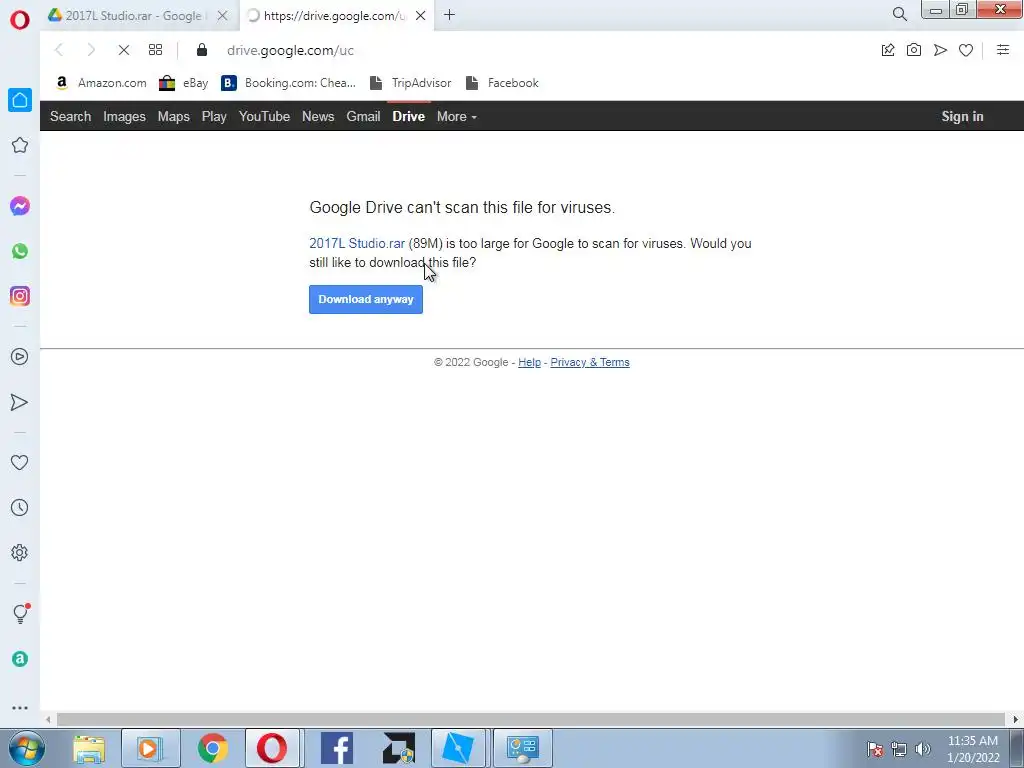The image size is (1024, 768).
Task: Select Images in the Google bar
Action: 124,116
